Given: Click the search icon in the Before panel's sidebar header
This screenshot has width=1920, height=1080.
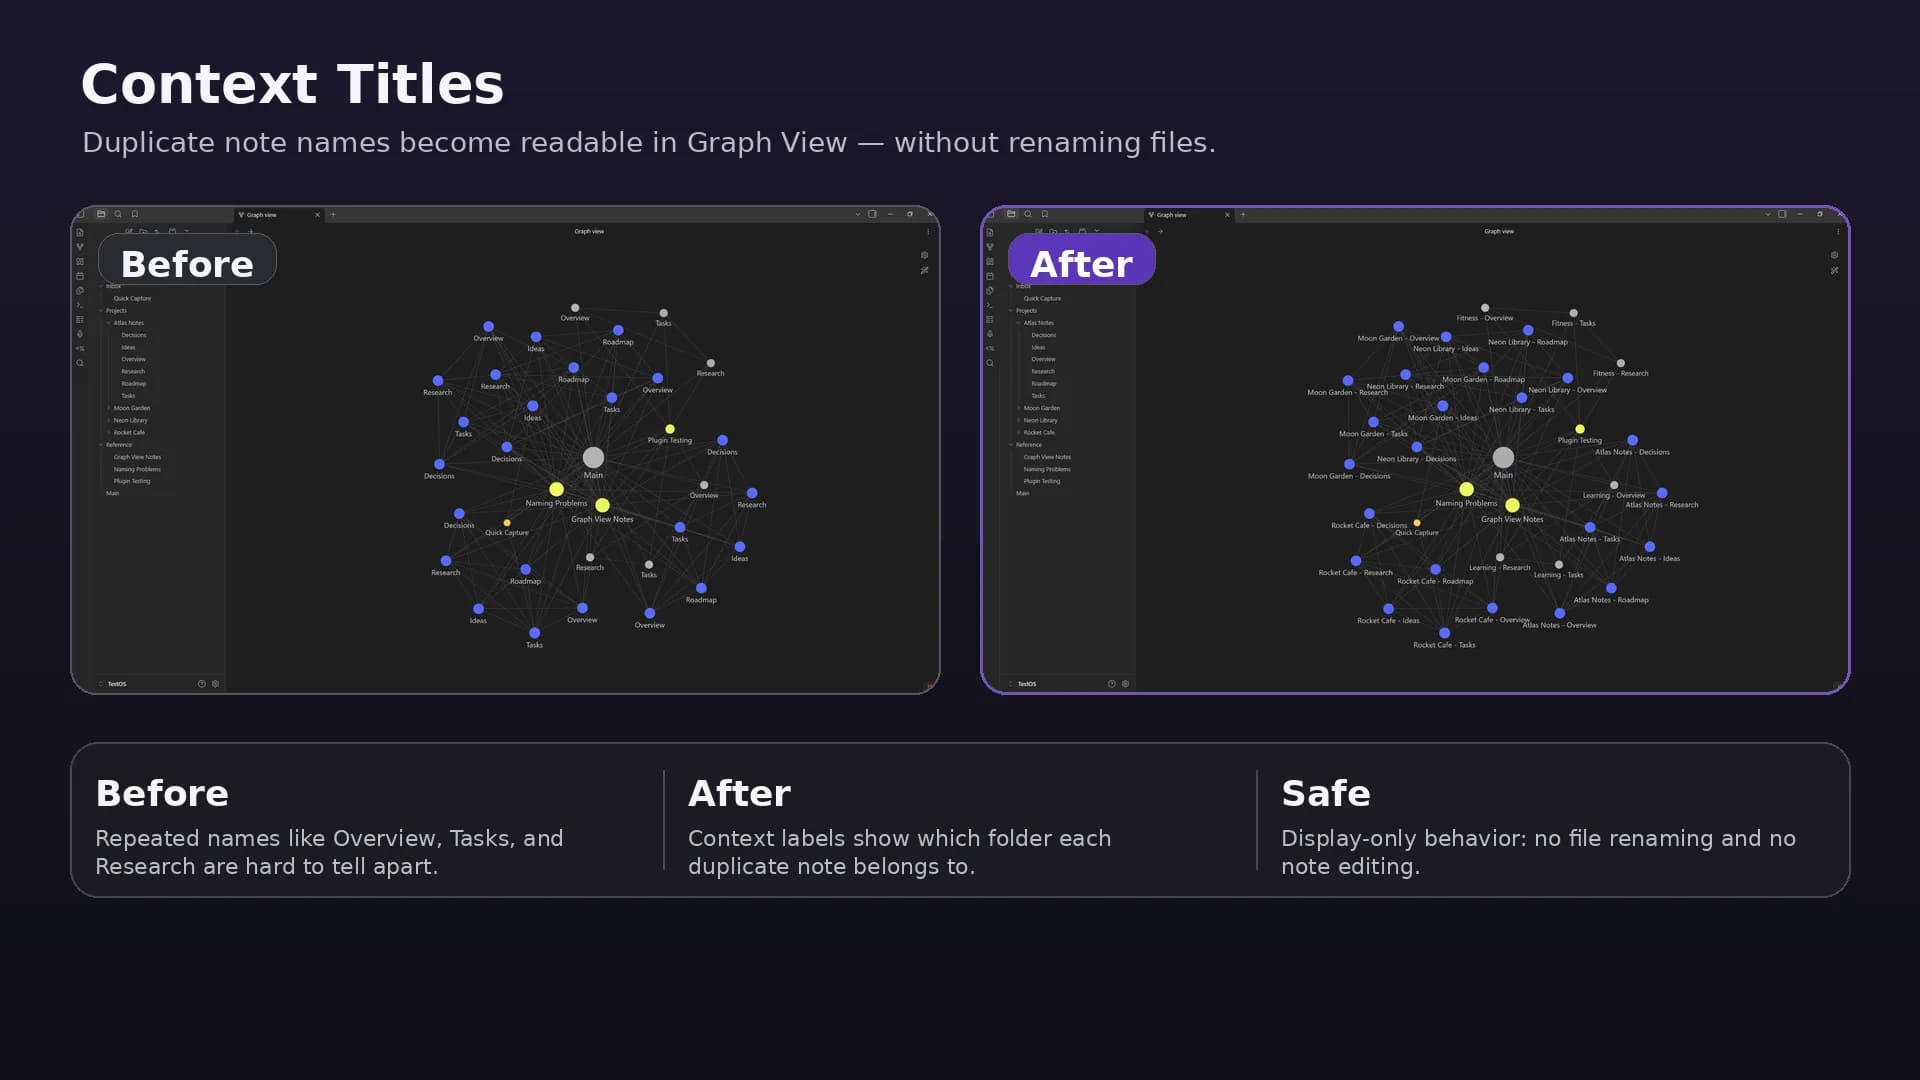Looking at the screenshot, I should (x=118, y=214).
